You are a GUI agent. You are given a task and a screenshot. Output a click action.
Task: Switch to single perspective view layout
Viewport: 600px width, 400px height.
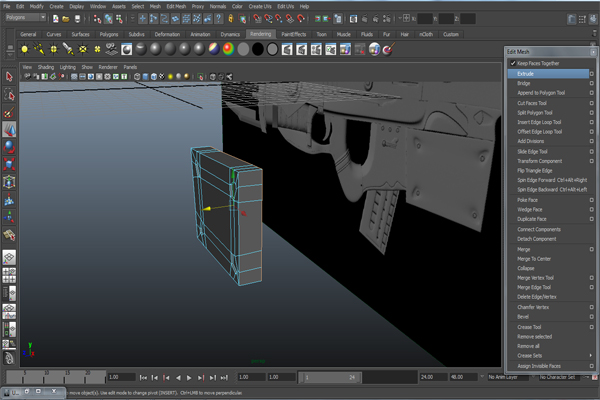[x=9, y=258]
